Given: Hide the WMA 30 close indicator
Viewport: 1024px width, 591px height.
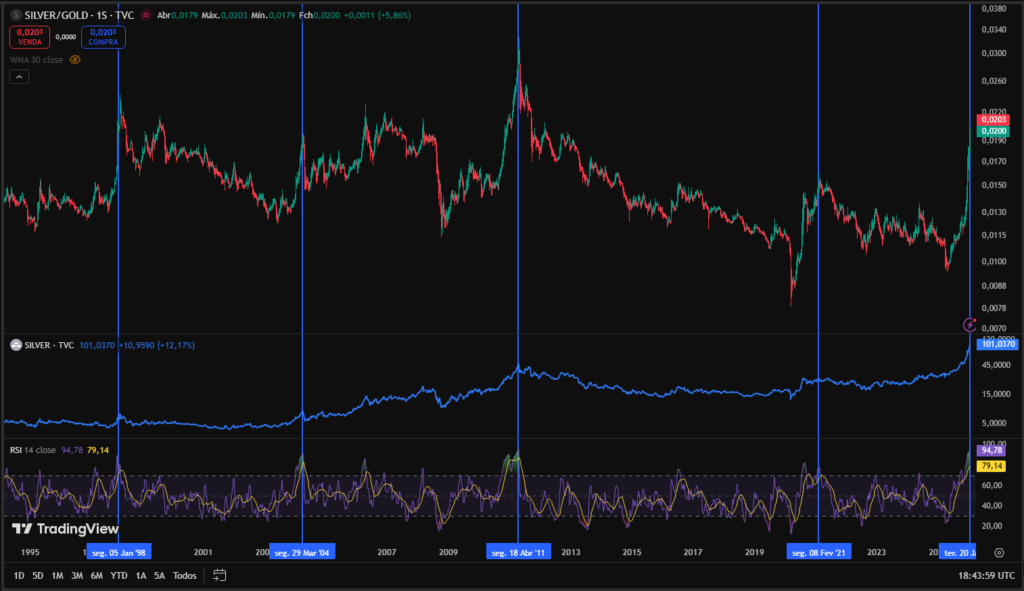Looking at the screenshot, I should 77,59.
